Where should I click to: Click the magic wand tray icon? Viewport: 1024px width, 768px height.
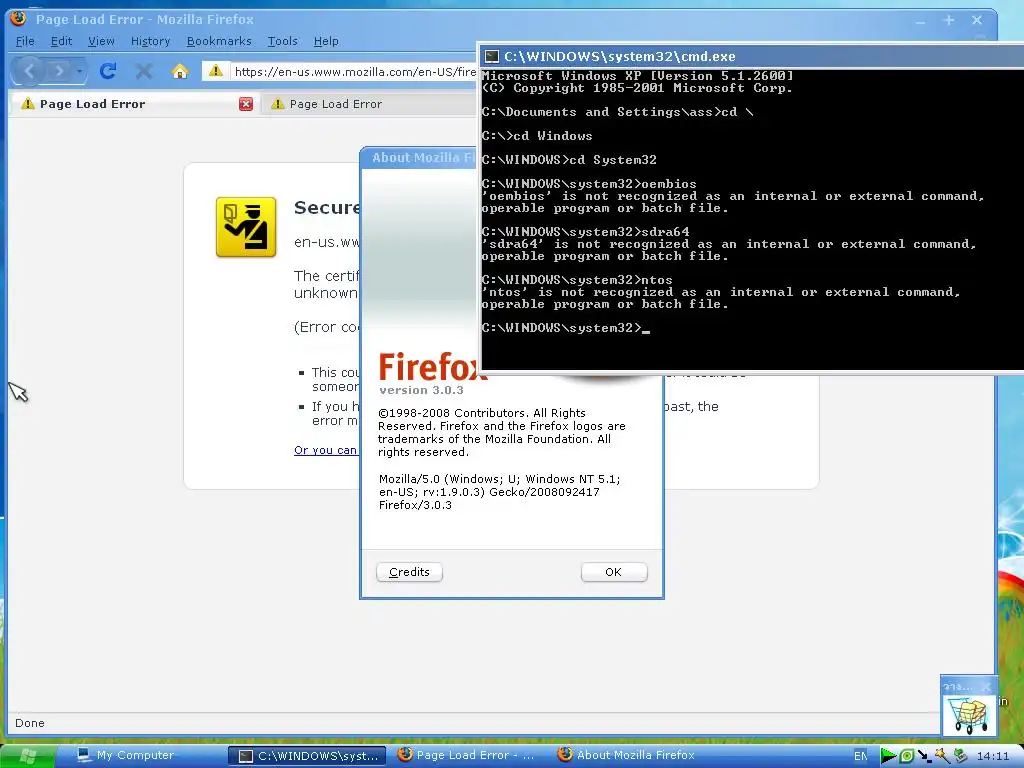click(x=942, y=756)
